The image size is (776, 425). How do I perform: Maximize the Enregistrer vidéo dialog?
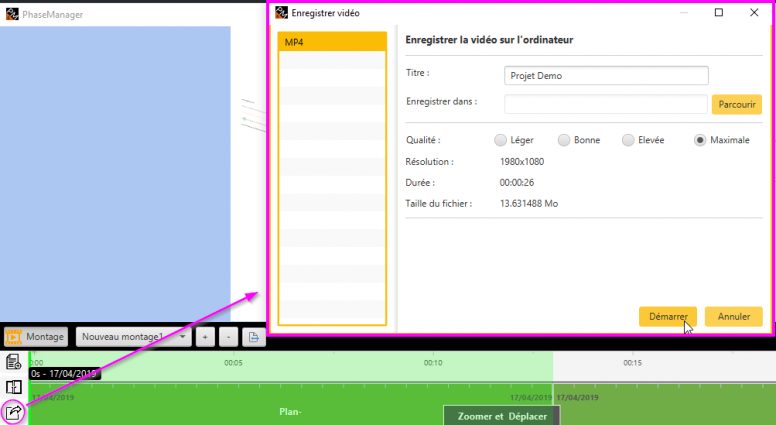point(719,13)
